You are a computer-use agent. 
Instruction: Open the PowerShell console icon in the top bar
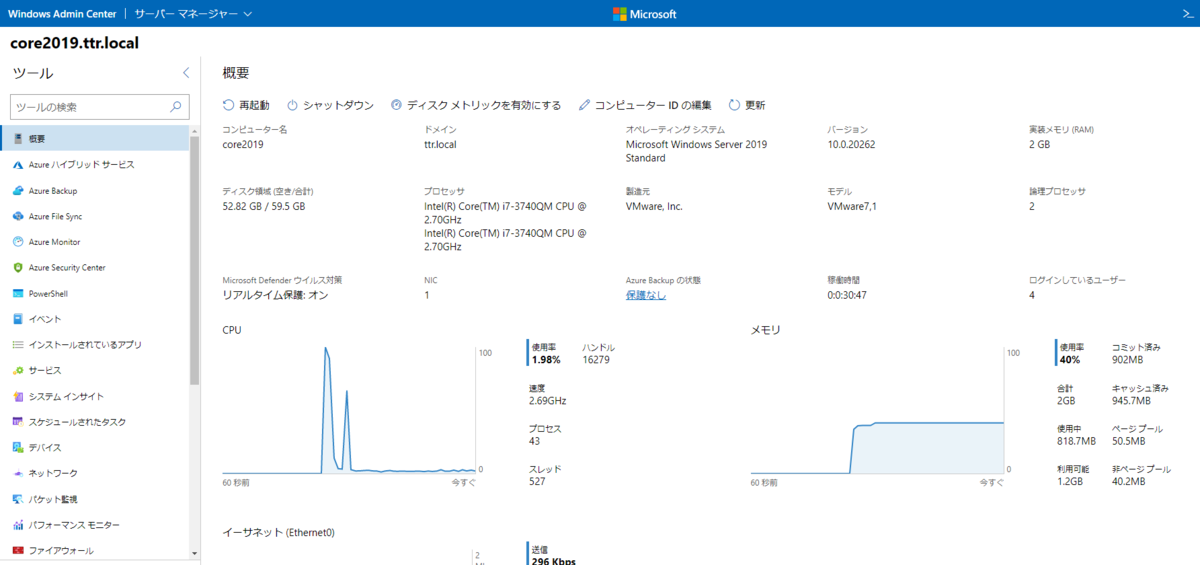pos(1187,14)
